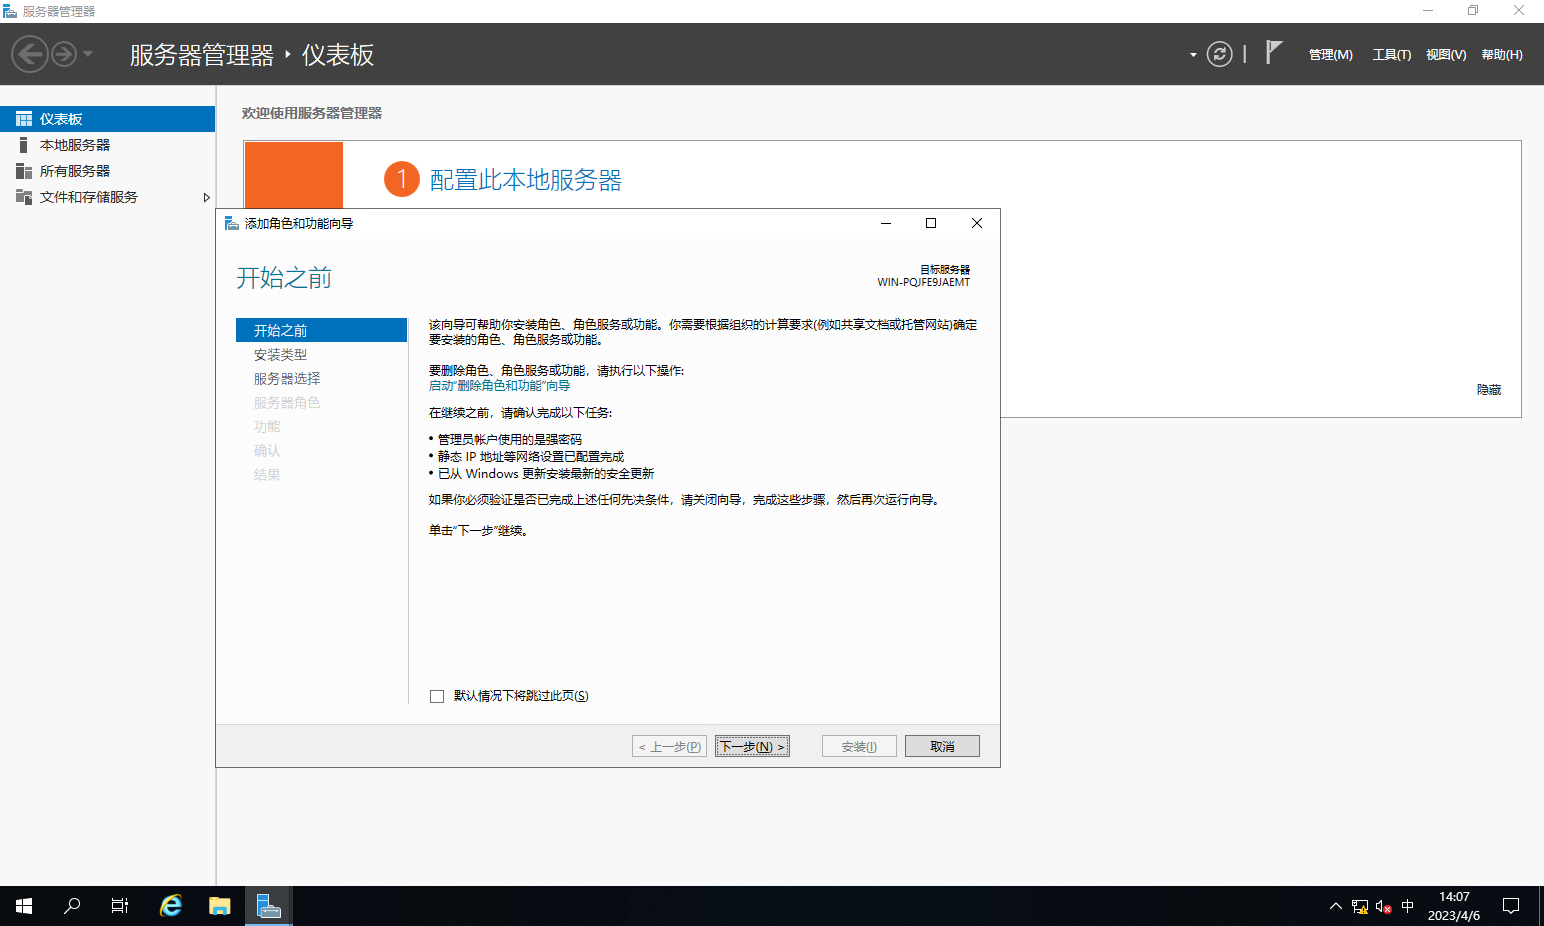This screenshot has height=926, width=1544.
Task: Open the 管理(M) menu
Action: point(1330,55)
